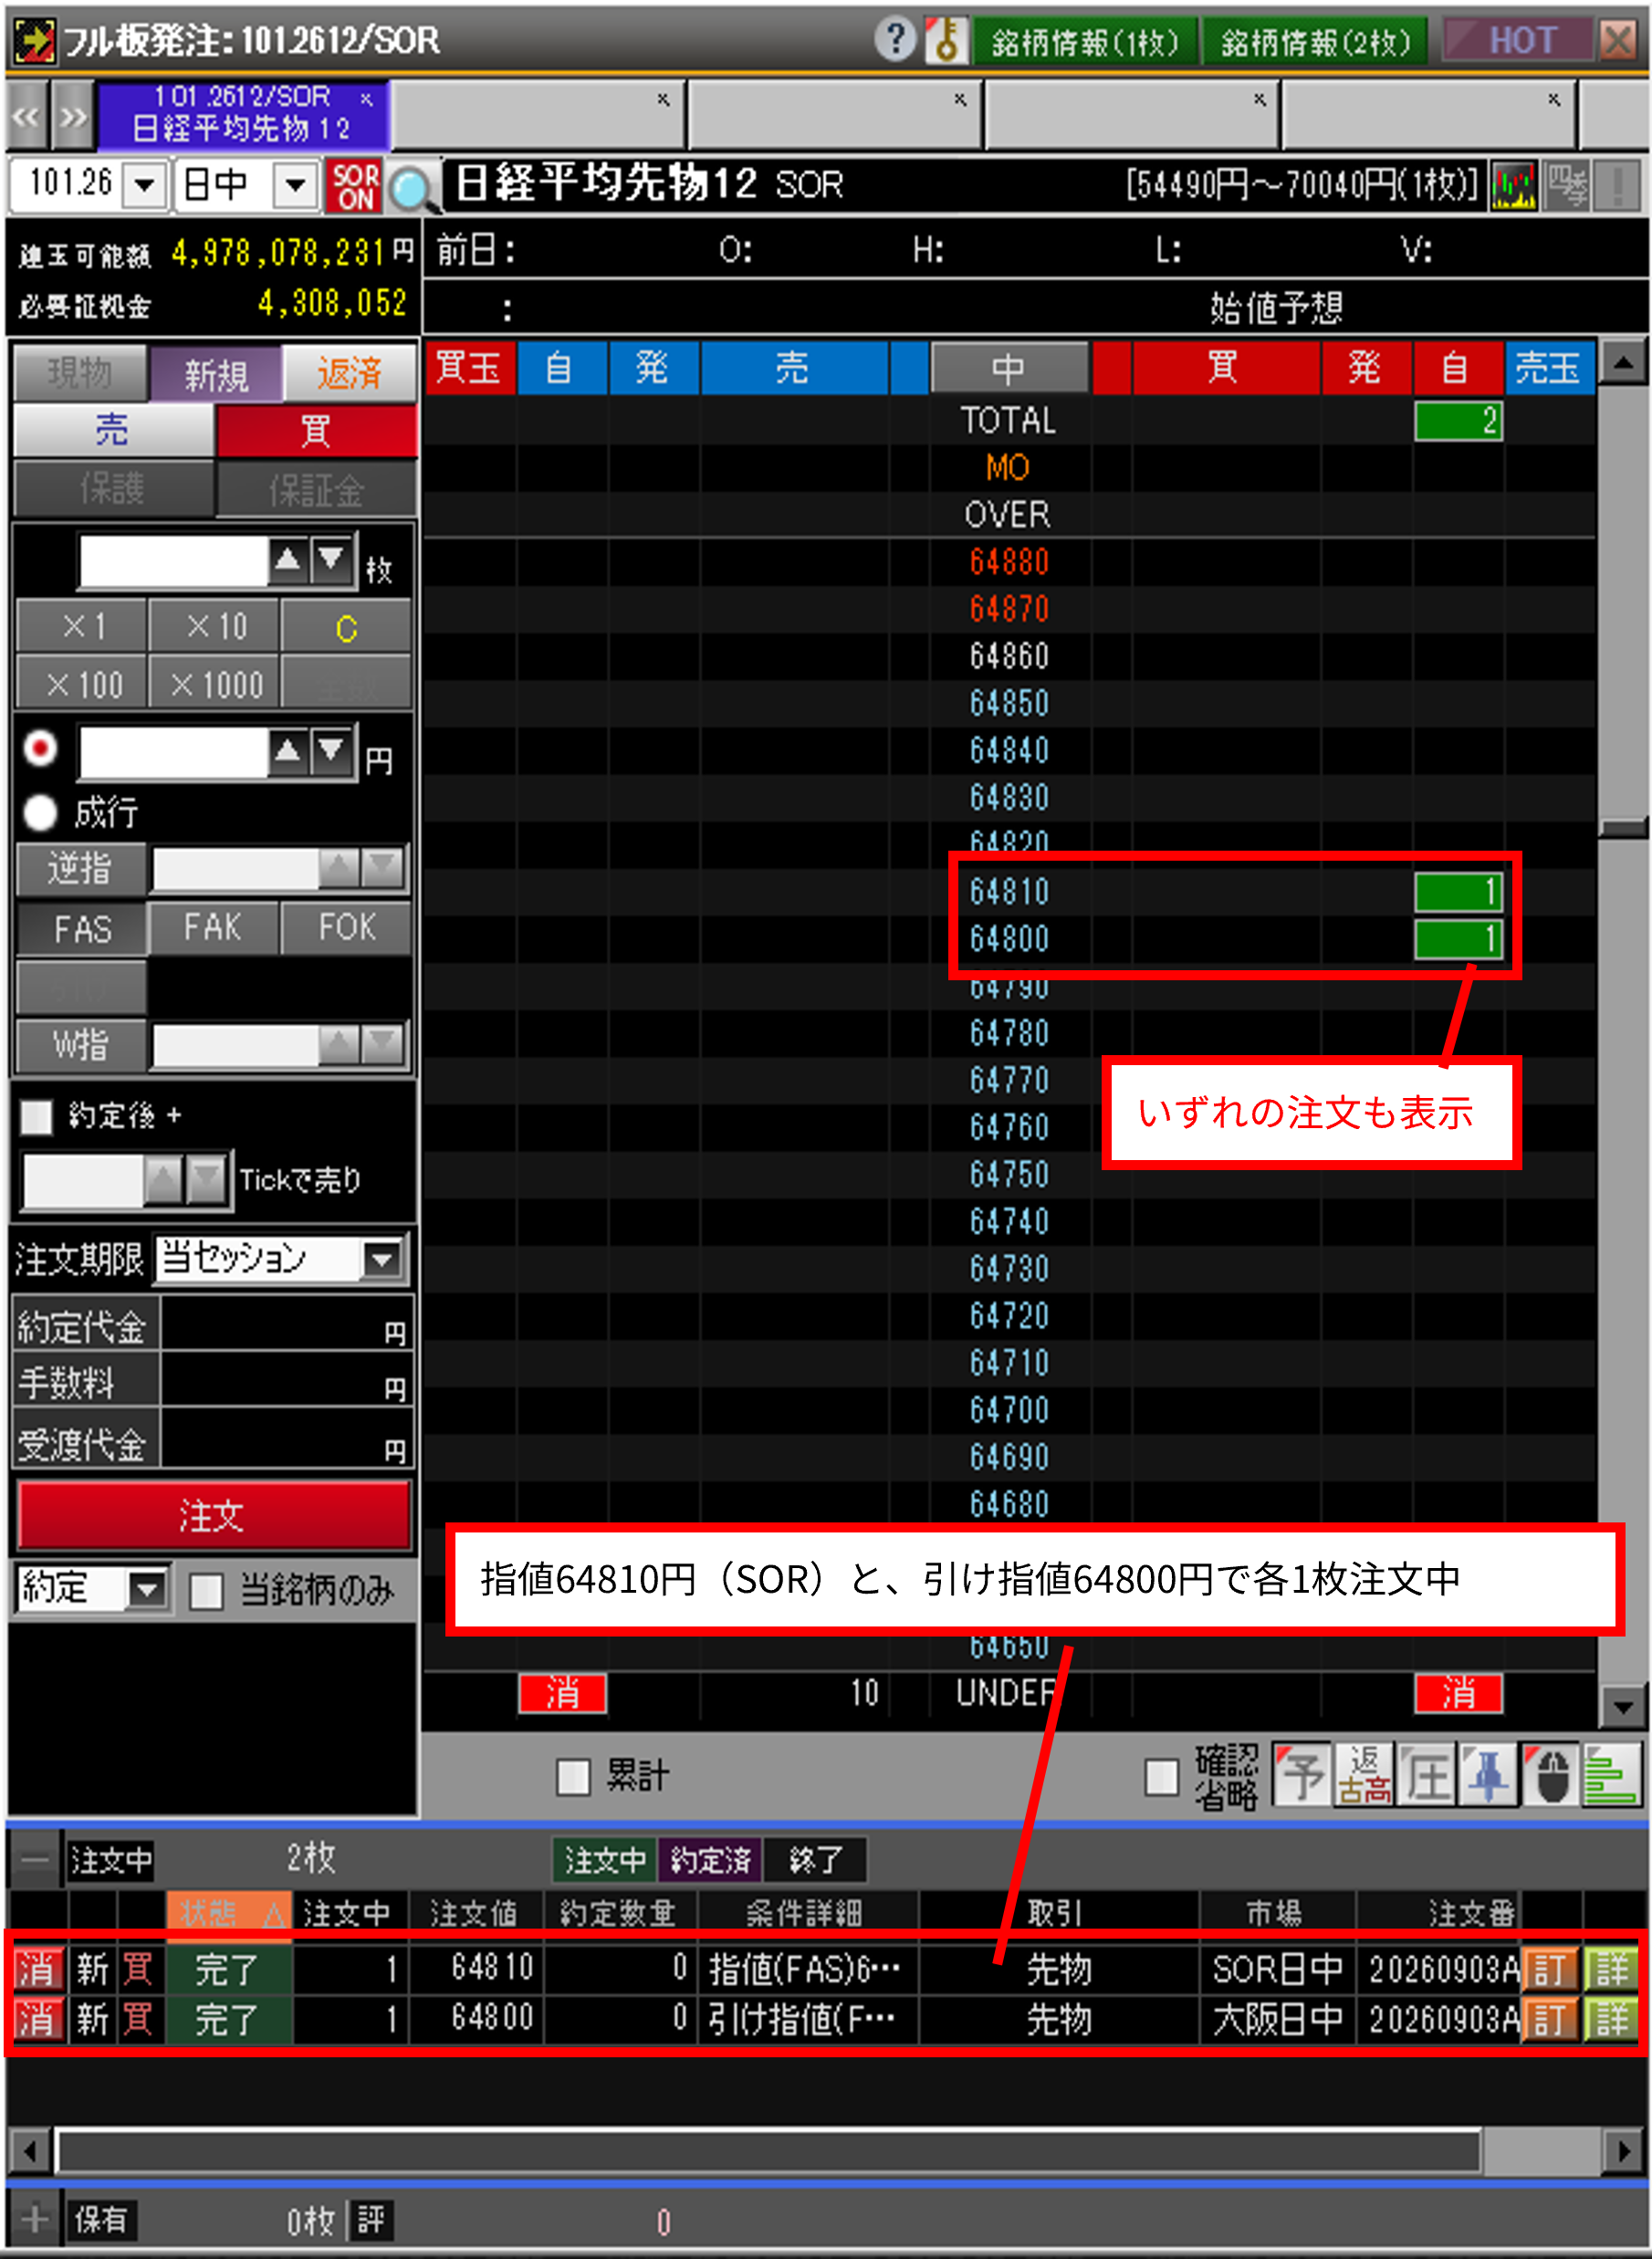Click the pin icon in bottom toolbar
Screen dimensions: 1652x2259
click(1489, 1776)
